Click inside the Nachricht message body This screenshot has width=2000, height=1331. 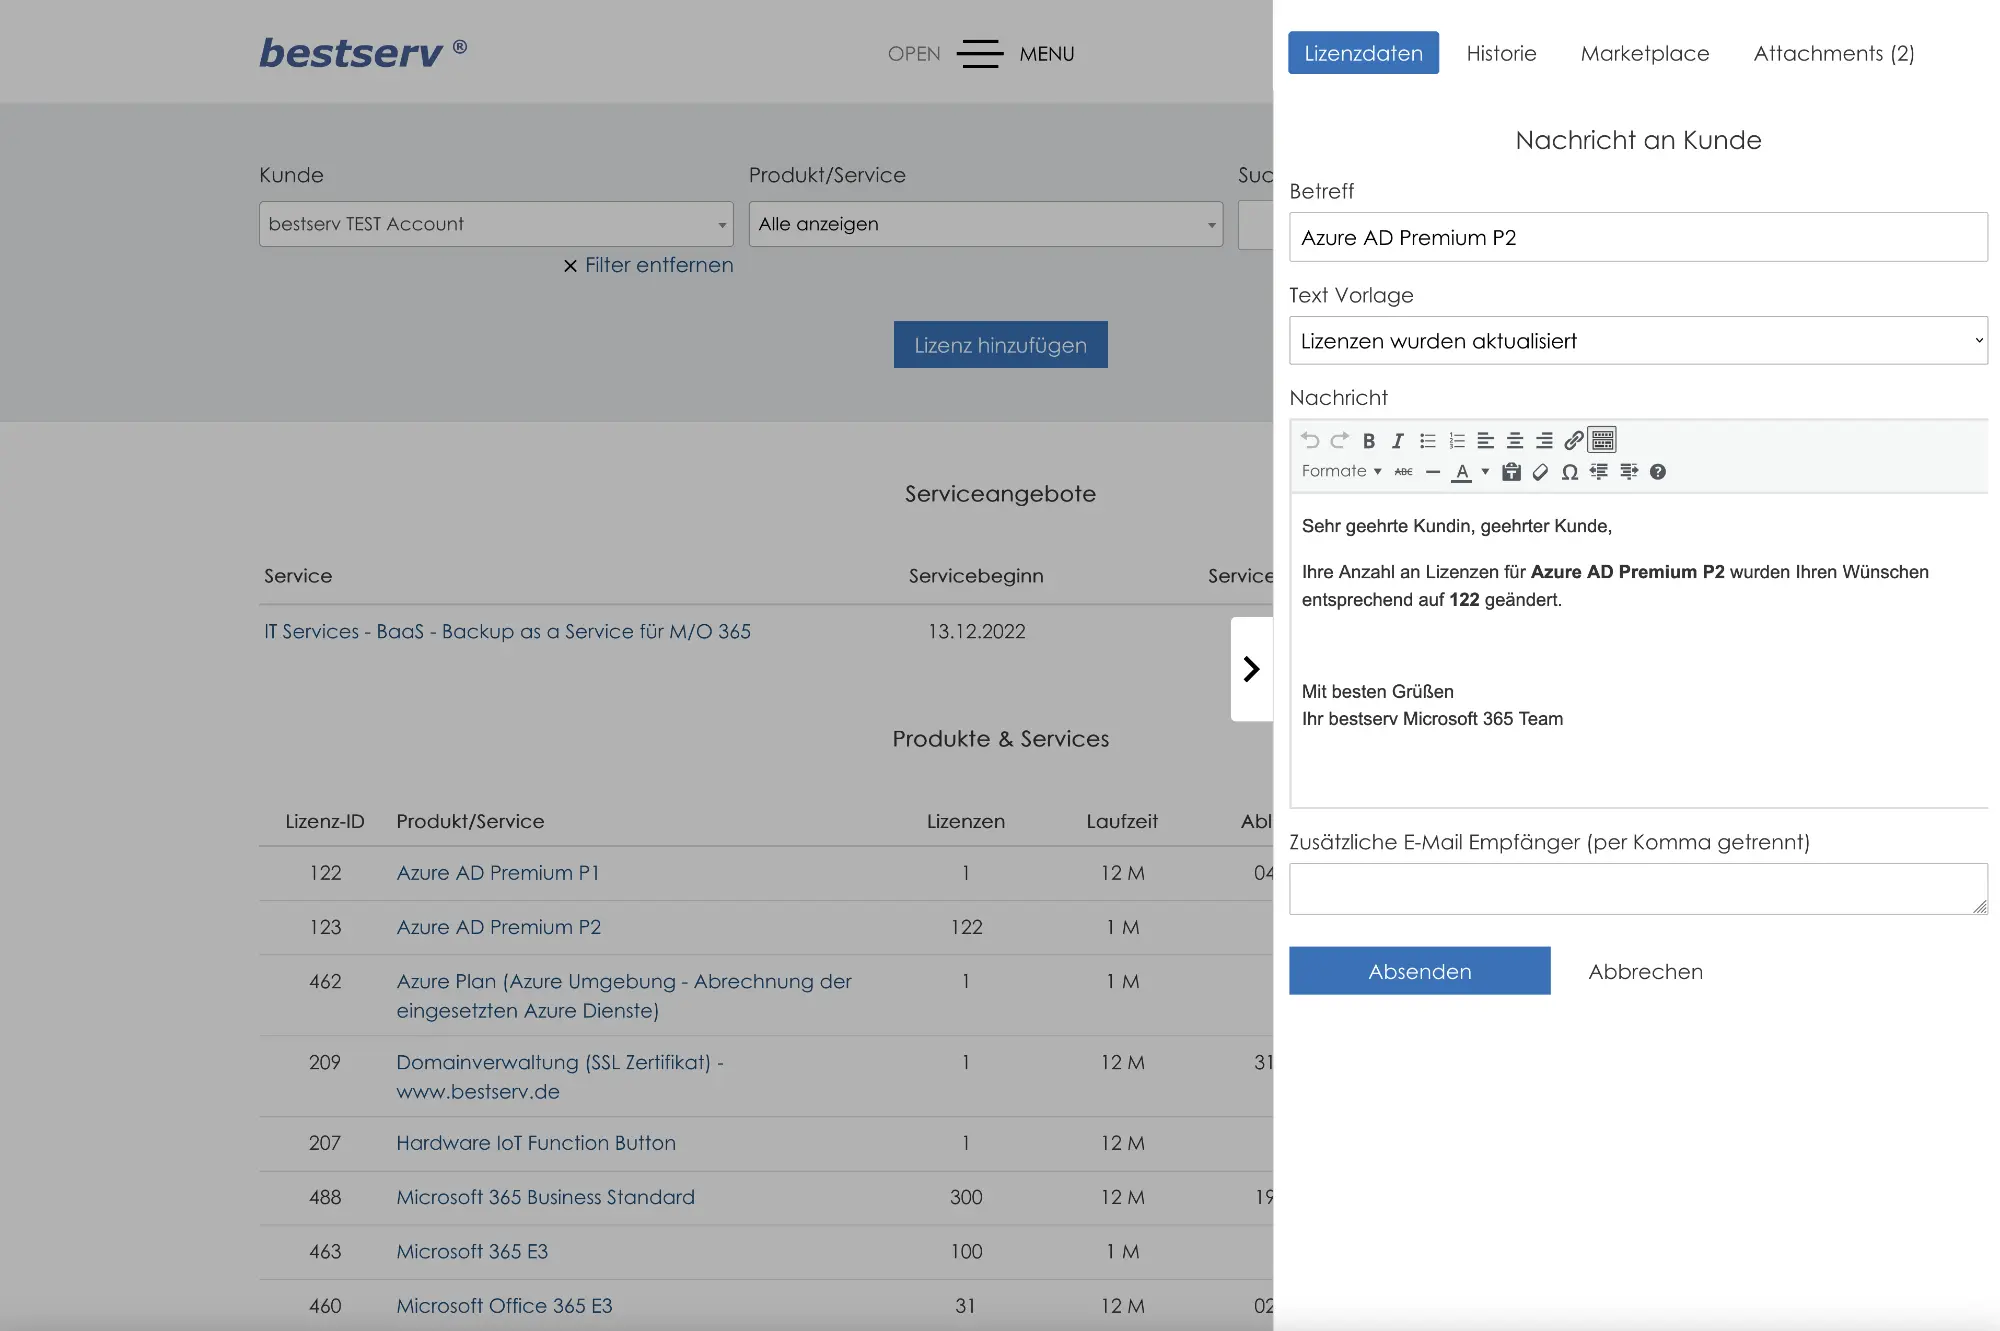(x=1638, y=650)
